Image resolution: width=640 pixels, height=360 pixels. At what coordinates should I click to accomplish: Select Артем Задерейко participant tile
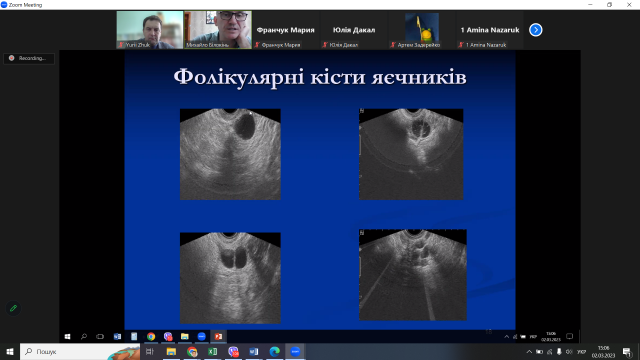click(x=422, y=30)
